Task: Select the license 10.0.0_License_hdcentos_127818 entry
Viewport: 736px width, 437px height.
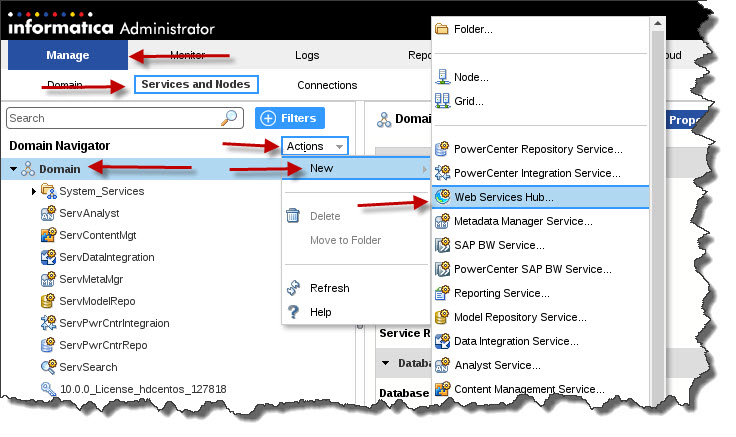Action: [x=143, y=389]
